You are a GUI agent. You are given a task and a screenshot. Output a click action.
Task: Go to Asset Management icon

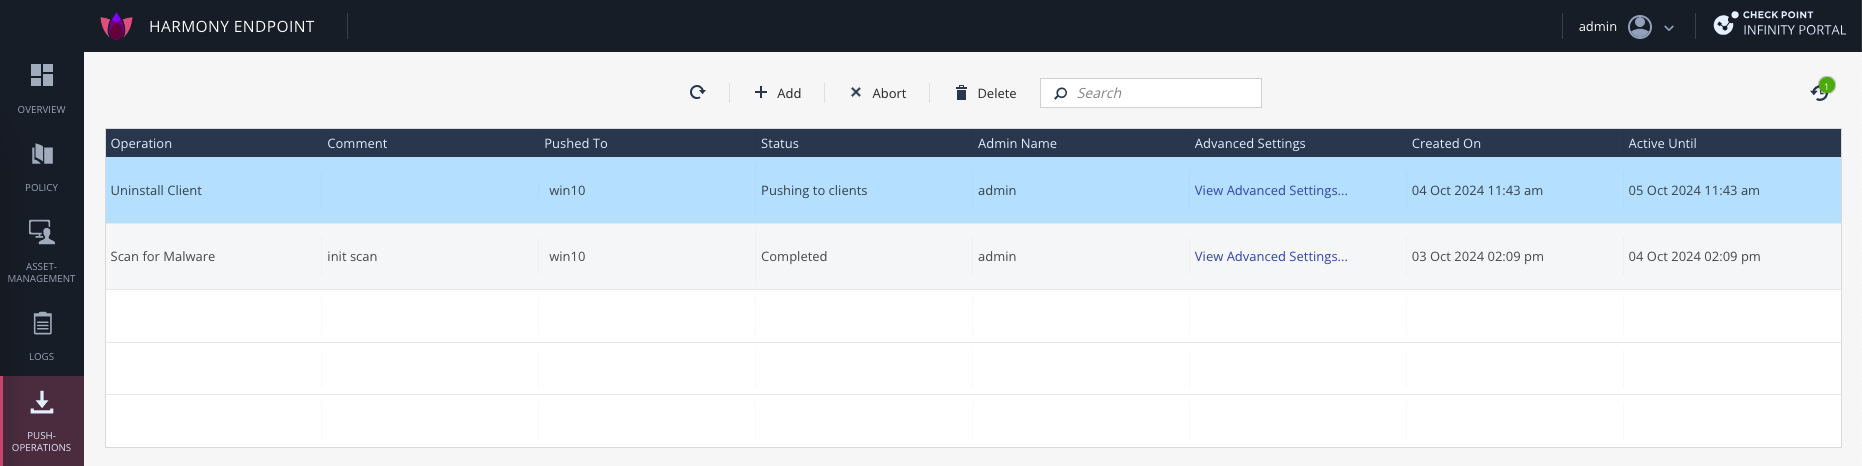pos(41,233)
